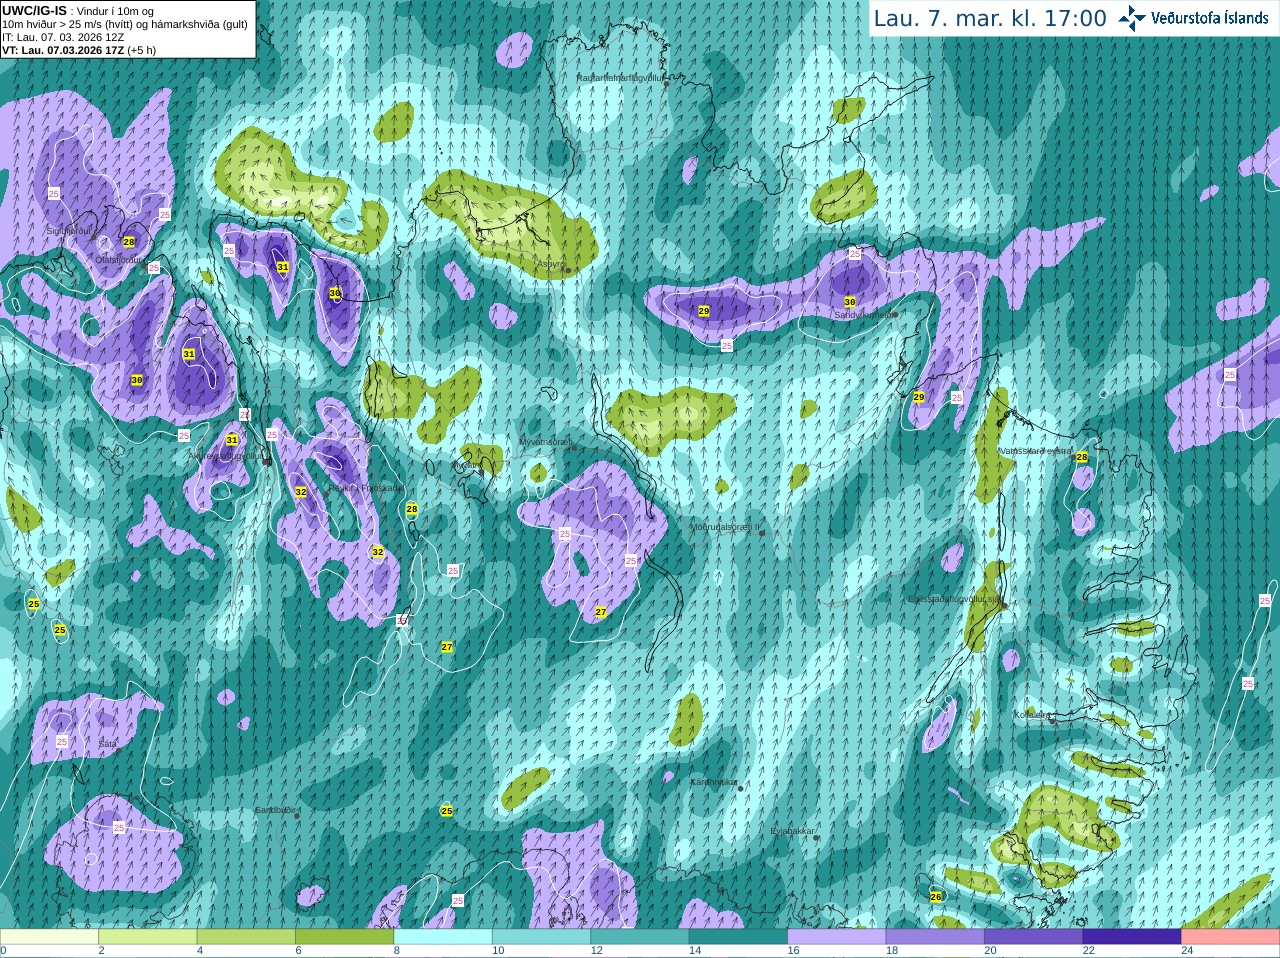Click the Ásbyrgi station label
Screen dimensions: 1280x958
(x=551, y=264)
